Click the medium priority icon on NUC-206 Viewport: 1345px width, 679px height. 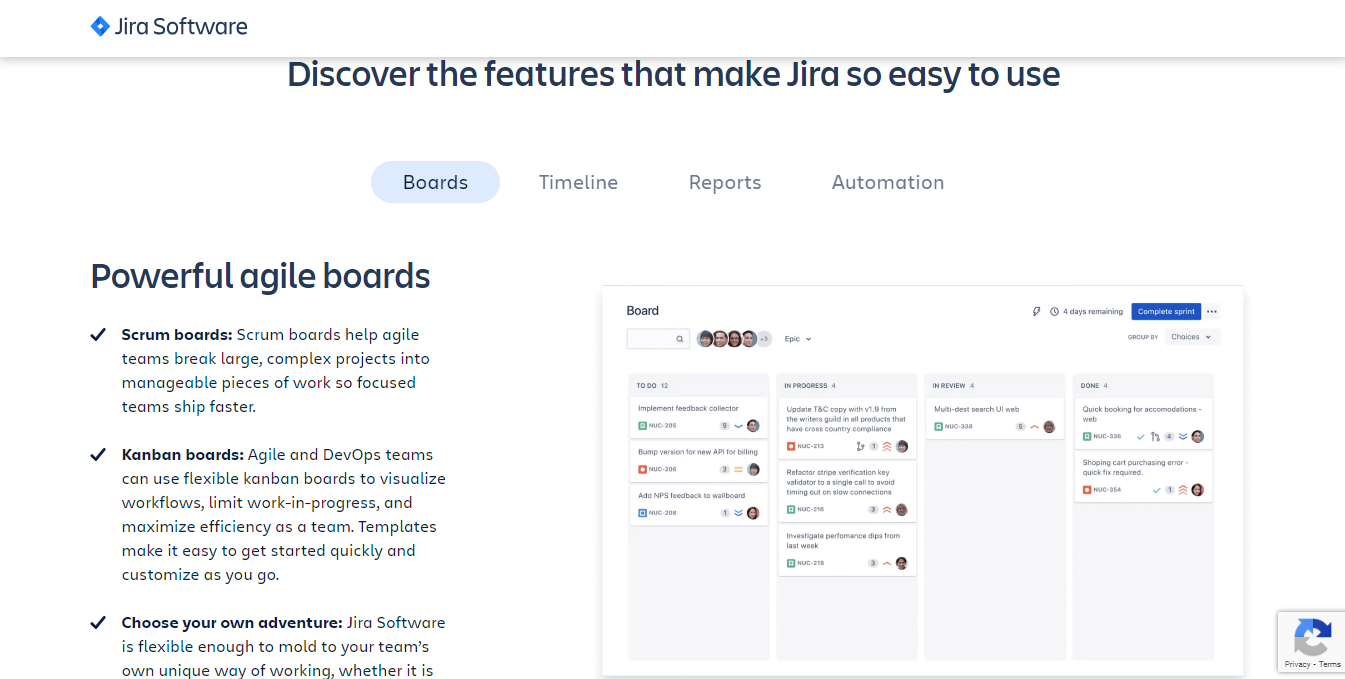coord(738,469)
